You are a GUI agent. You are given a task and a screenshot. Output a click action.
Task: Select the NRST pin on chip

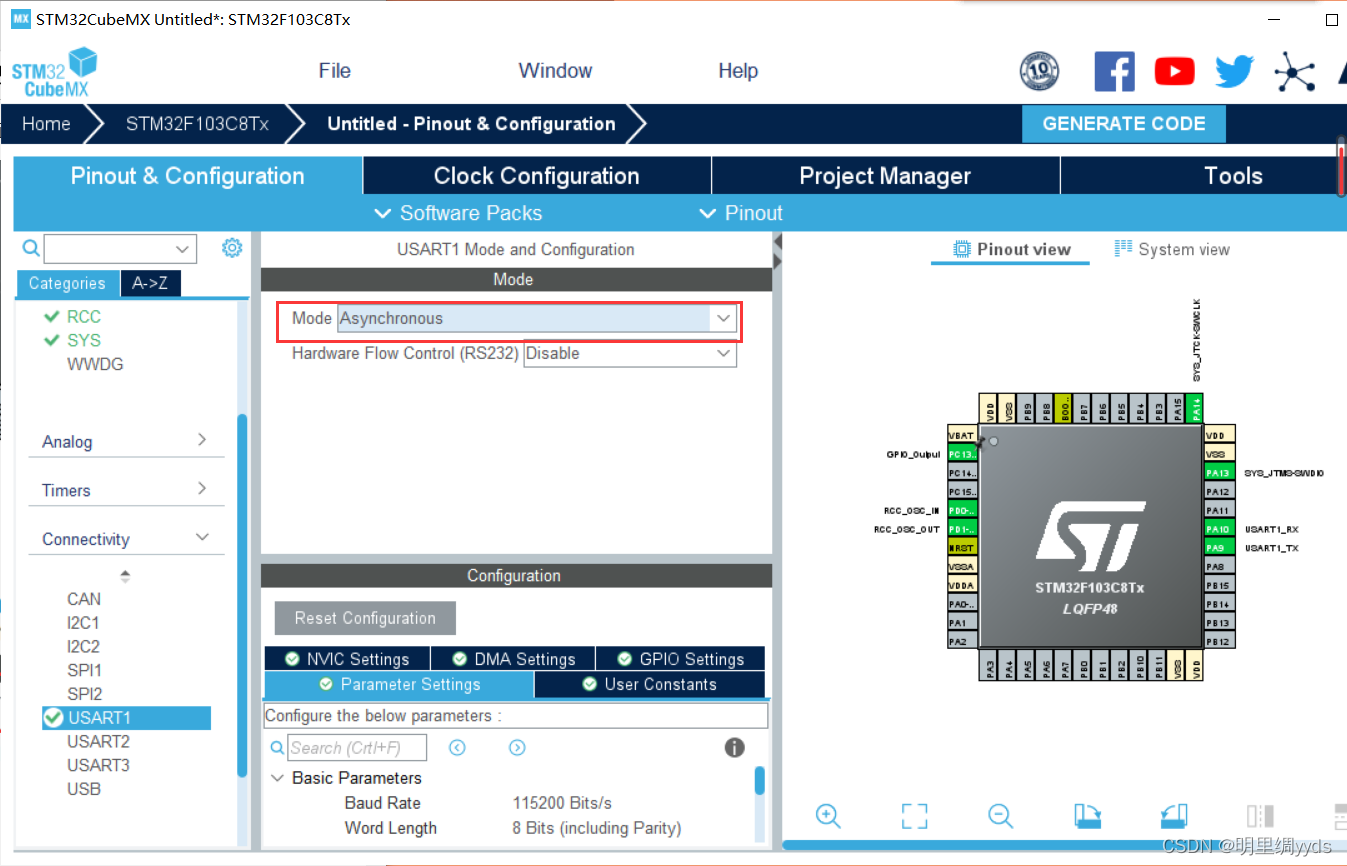pos(962,548)
